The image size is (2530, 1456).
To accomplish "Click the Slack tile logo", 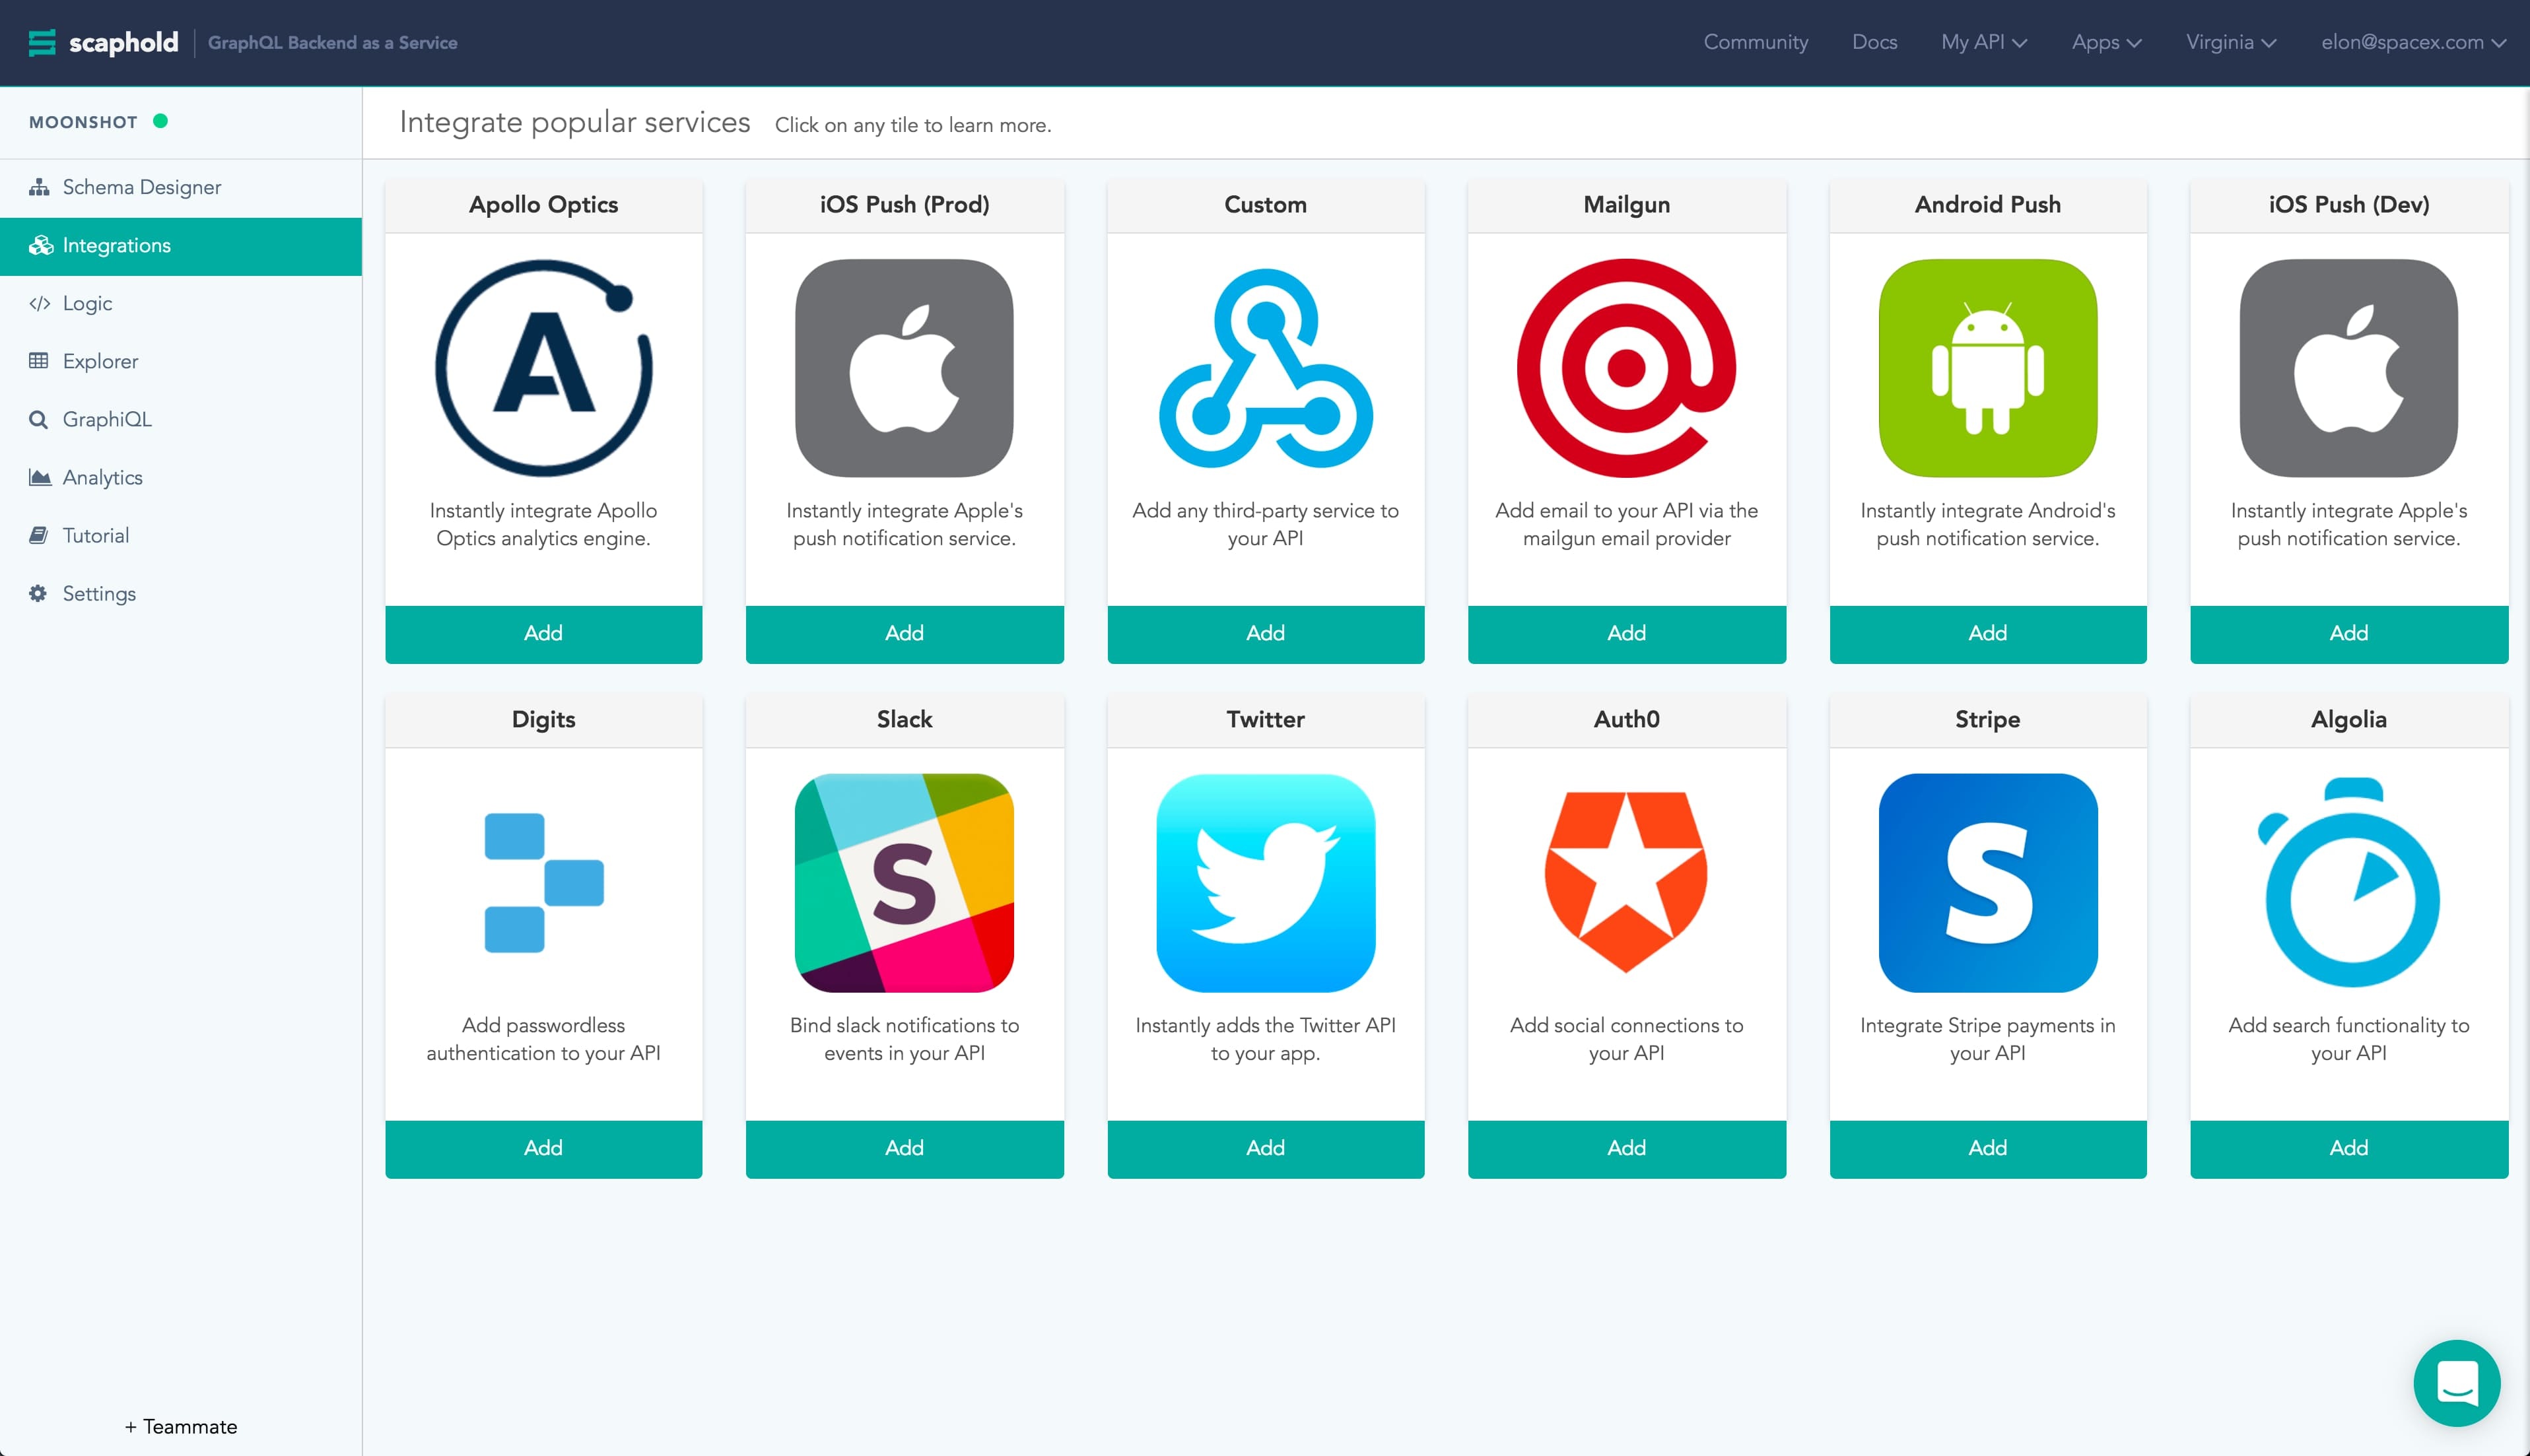I will [904, 882].
